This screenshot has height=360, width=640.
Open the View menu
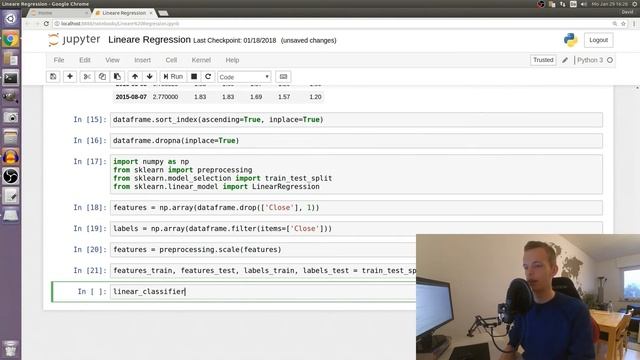112,60
